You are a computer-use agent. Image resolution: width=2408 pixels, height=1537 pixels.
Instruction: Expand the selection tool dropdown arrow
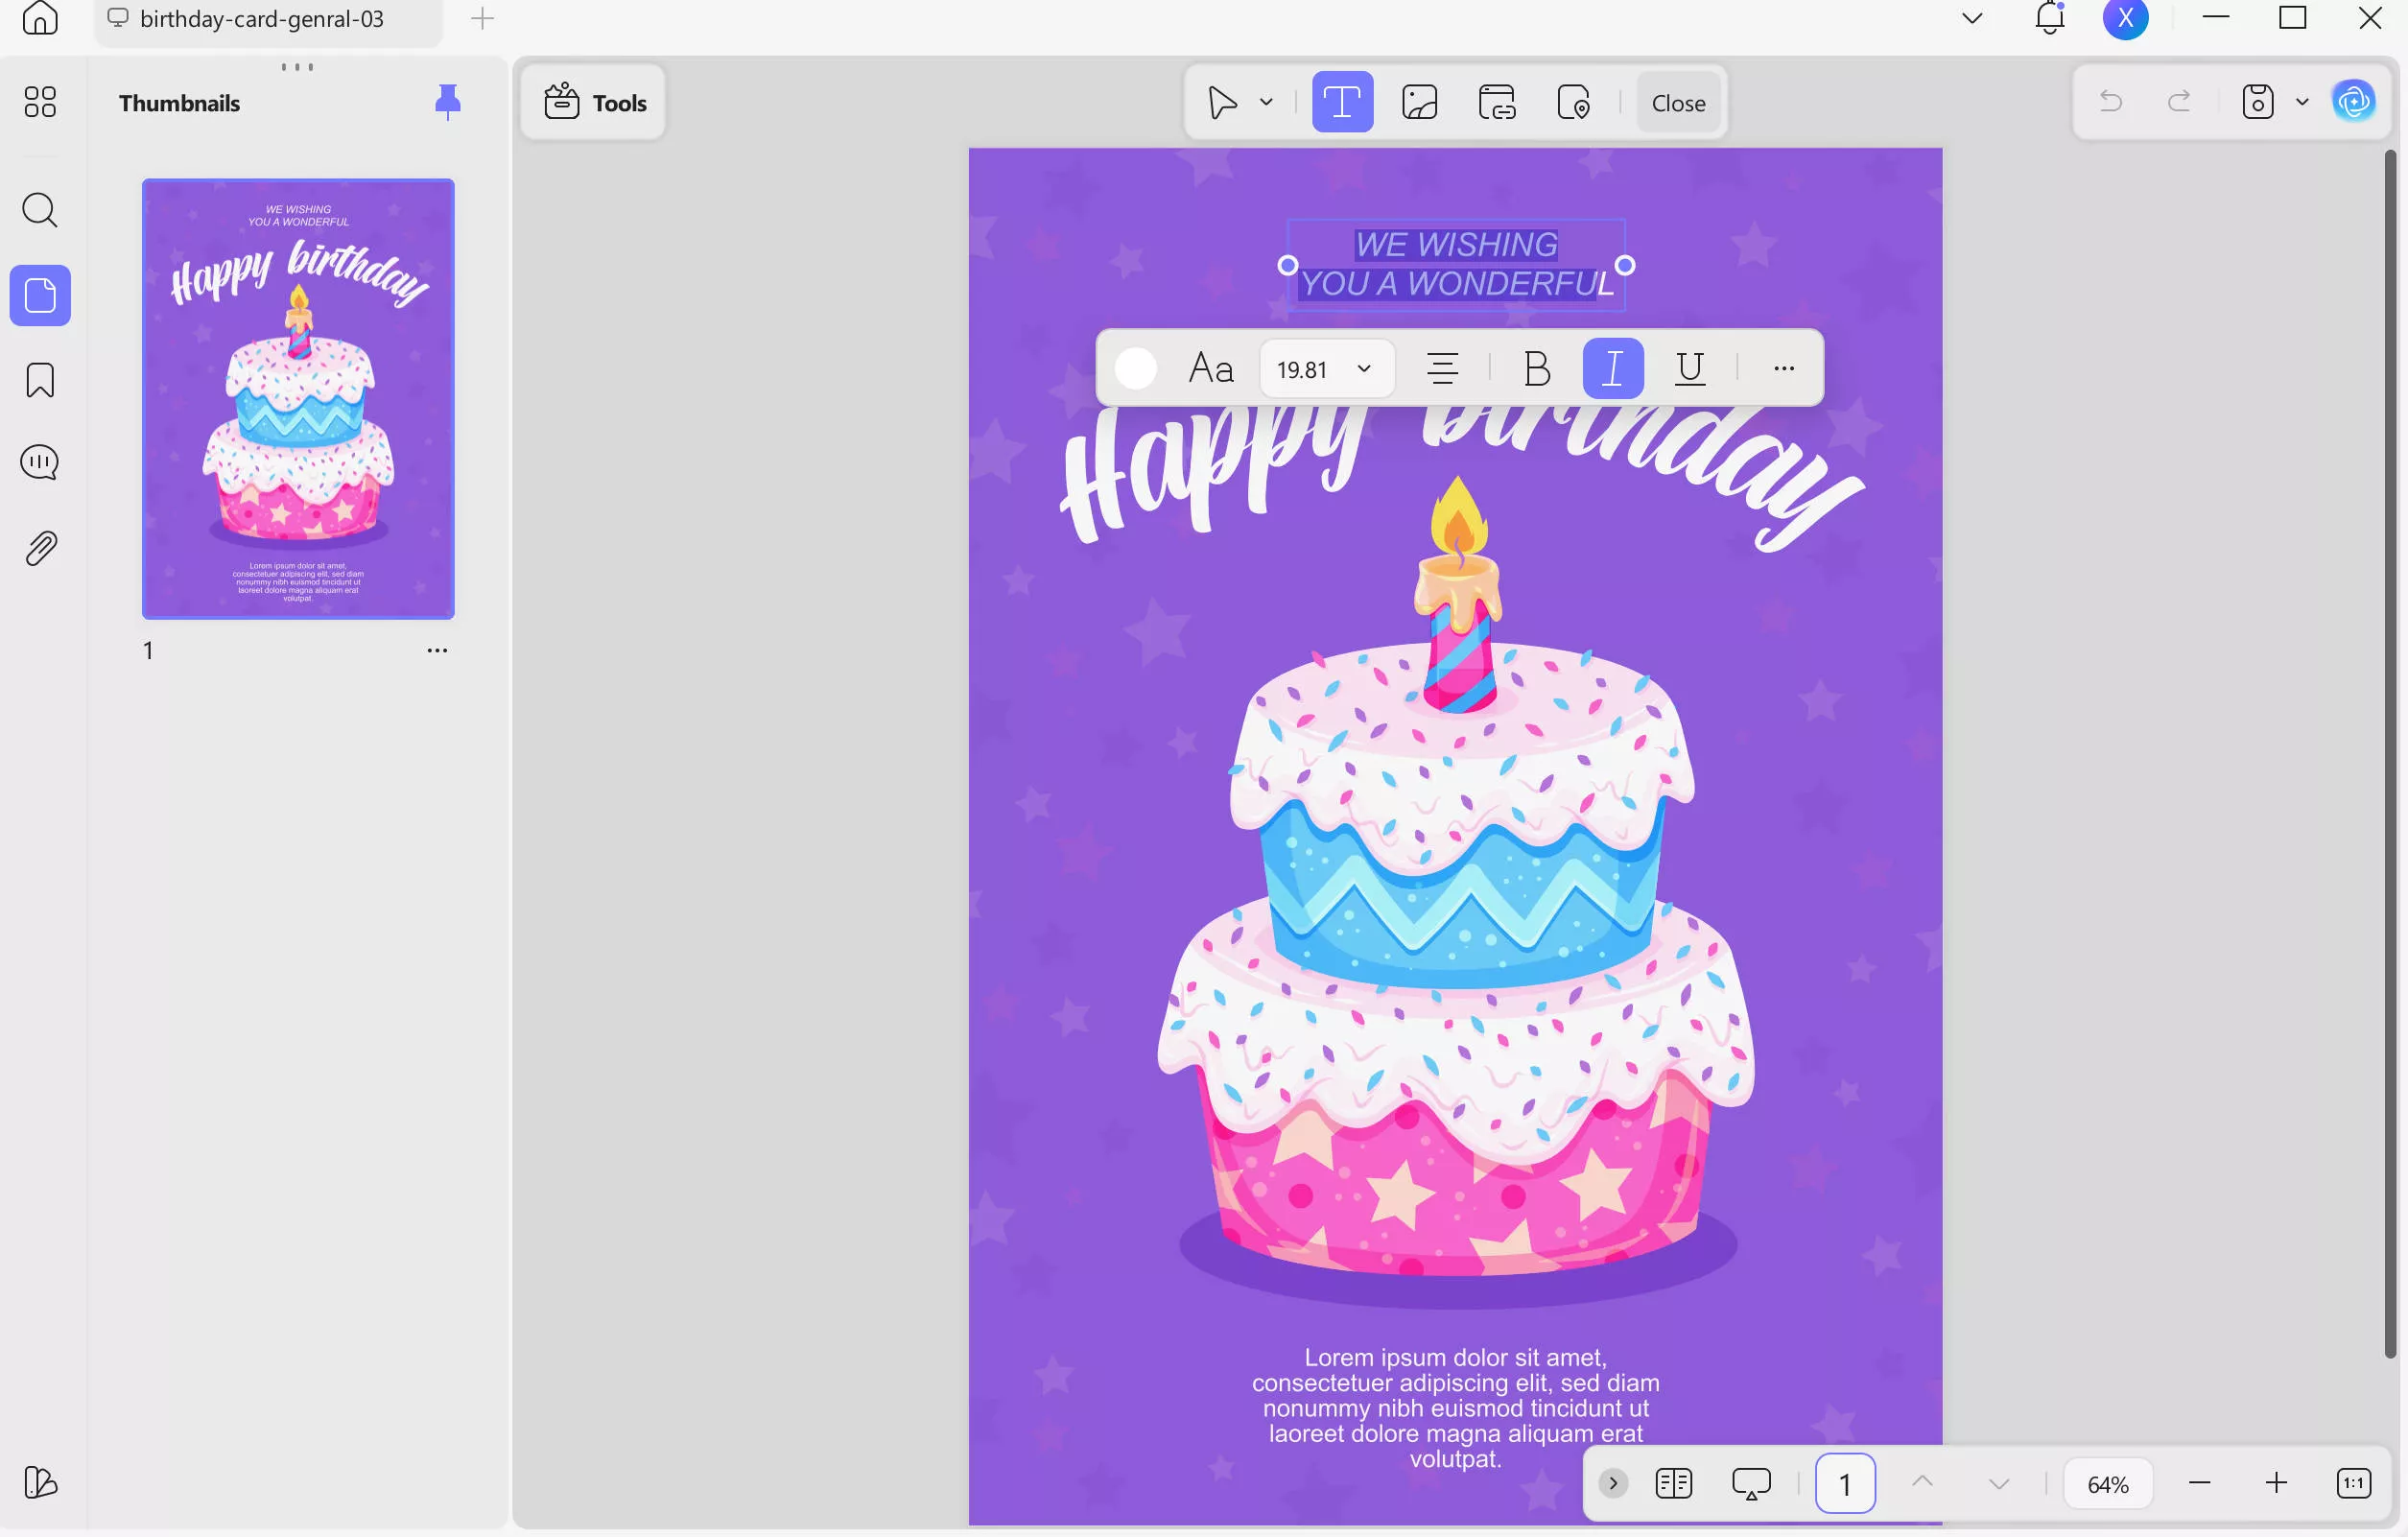[1265, 101]
